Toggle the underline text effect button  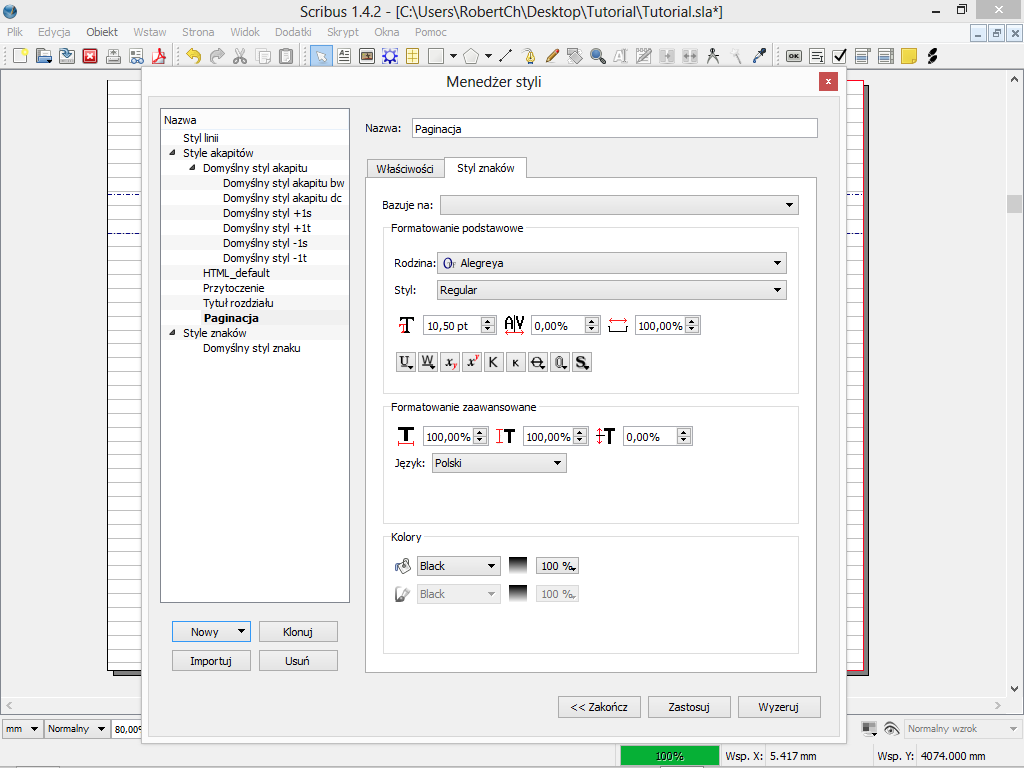pos(406,362)
